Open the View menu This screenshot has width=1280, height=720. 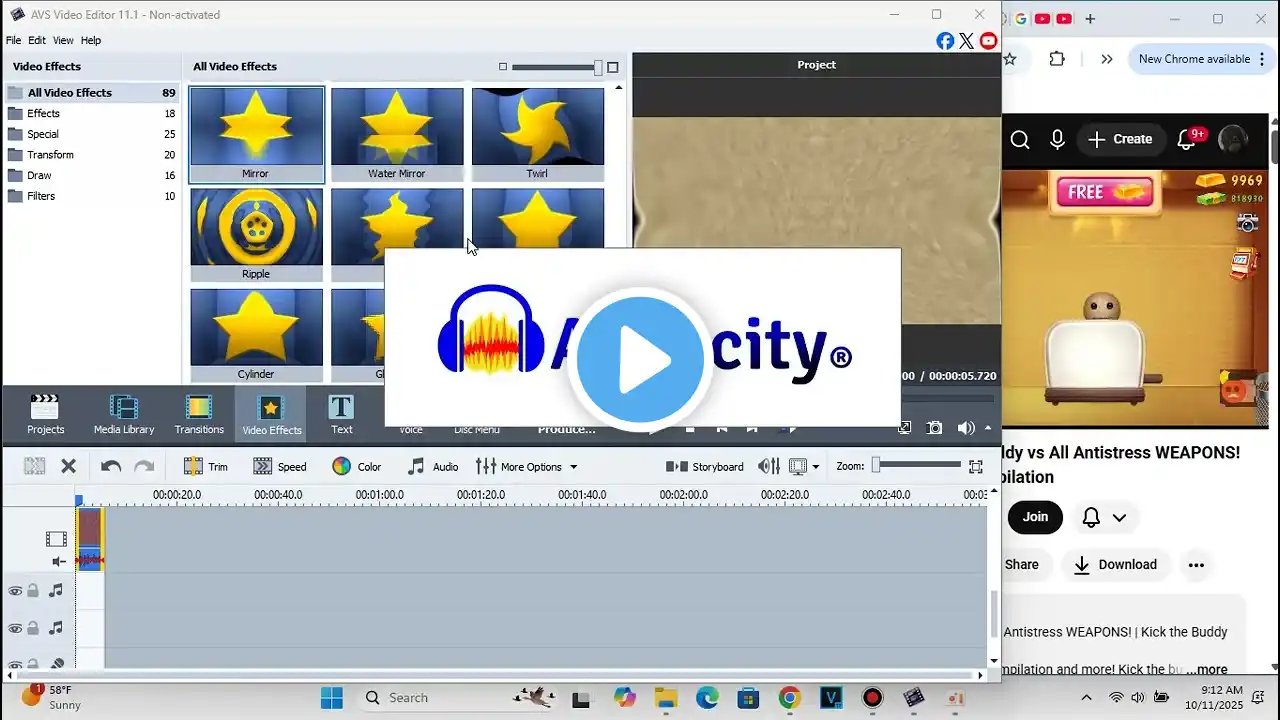[x=63, y=40]
